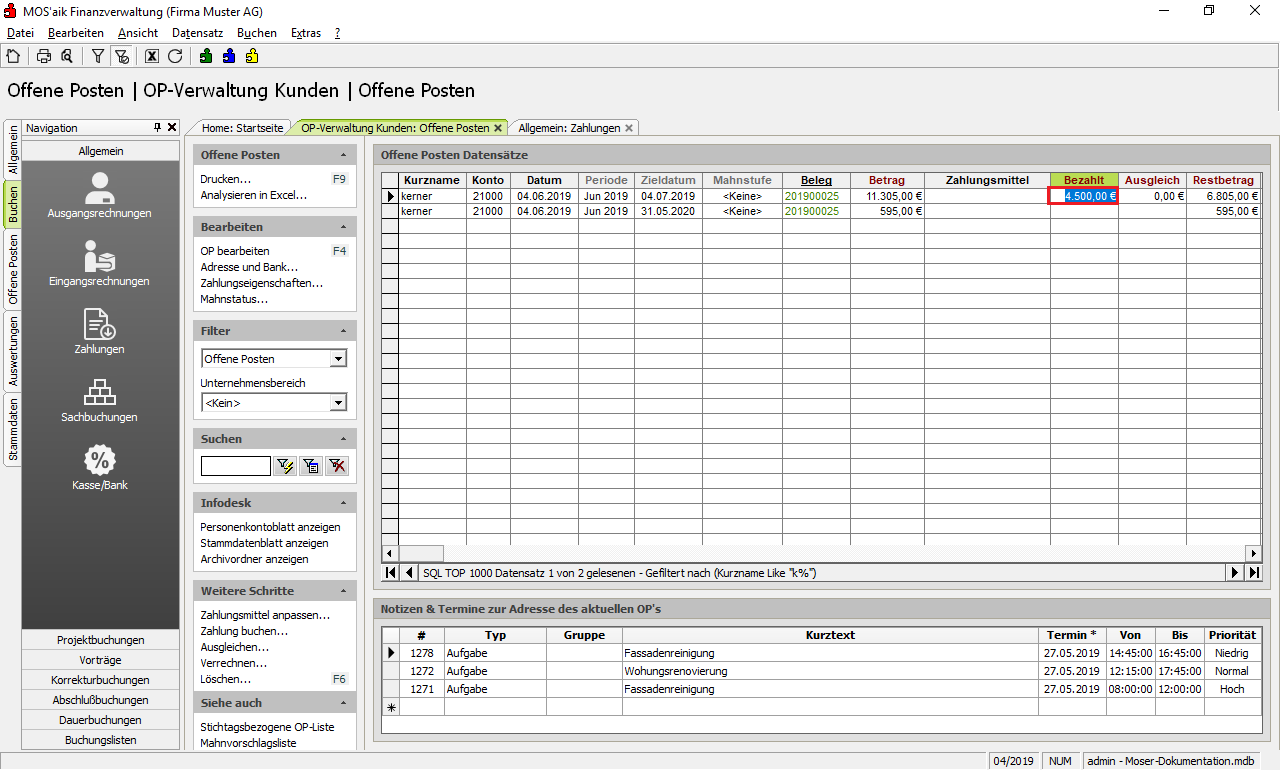Screen dimensions: 1280x770
Task: Click the home icon in the toolbar
Action: 13,56
